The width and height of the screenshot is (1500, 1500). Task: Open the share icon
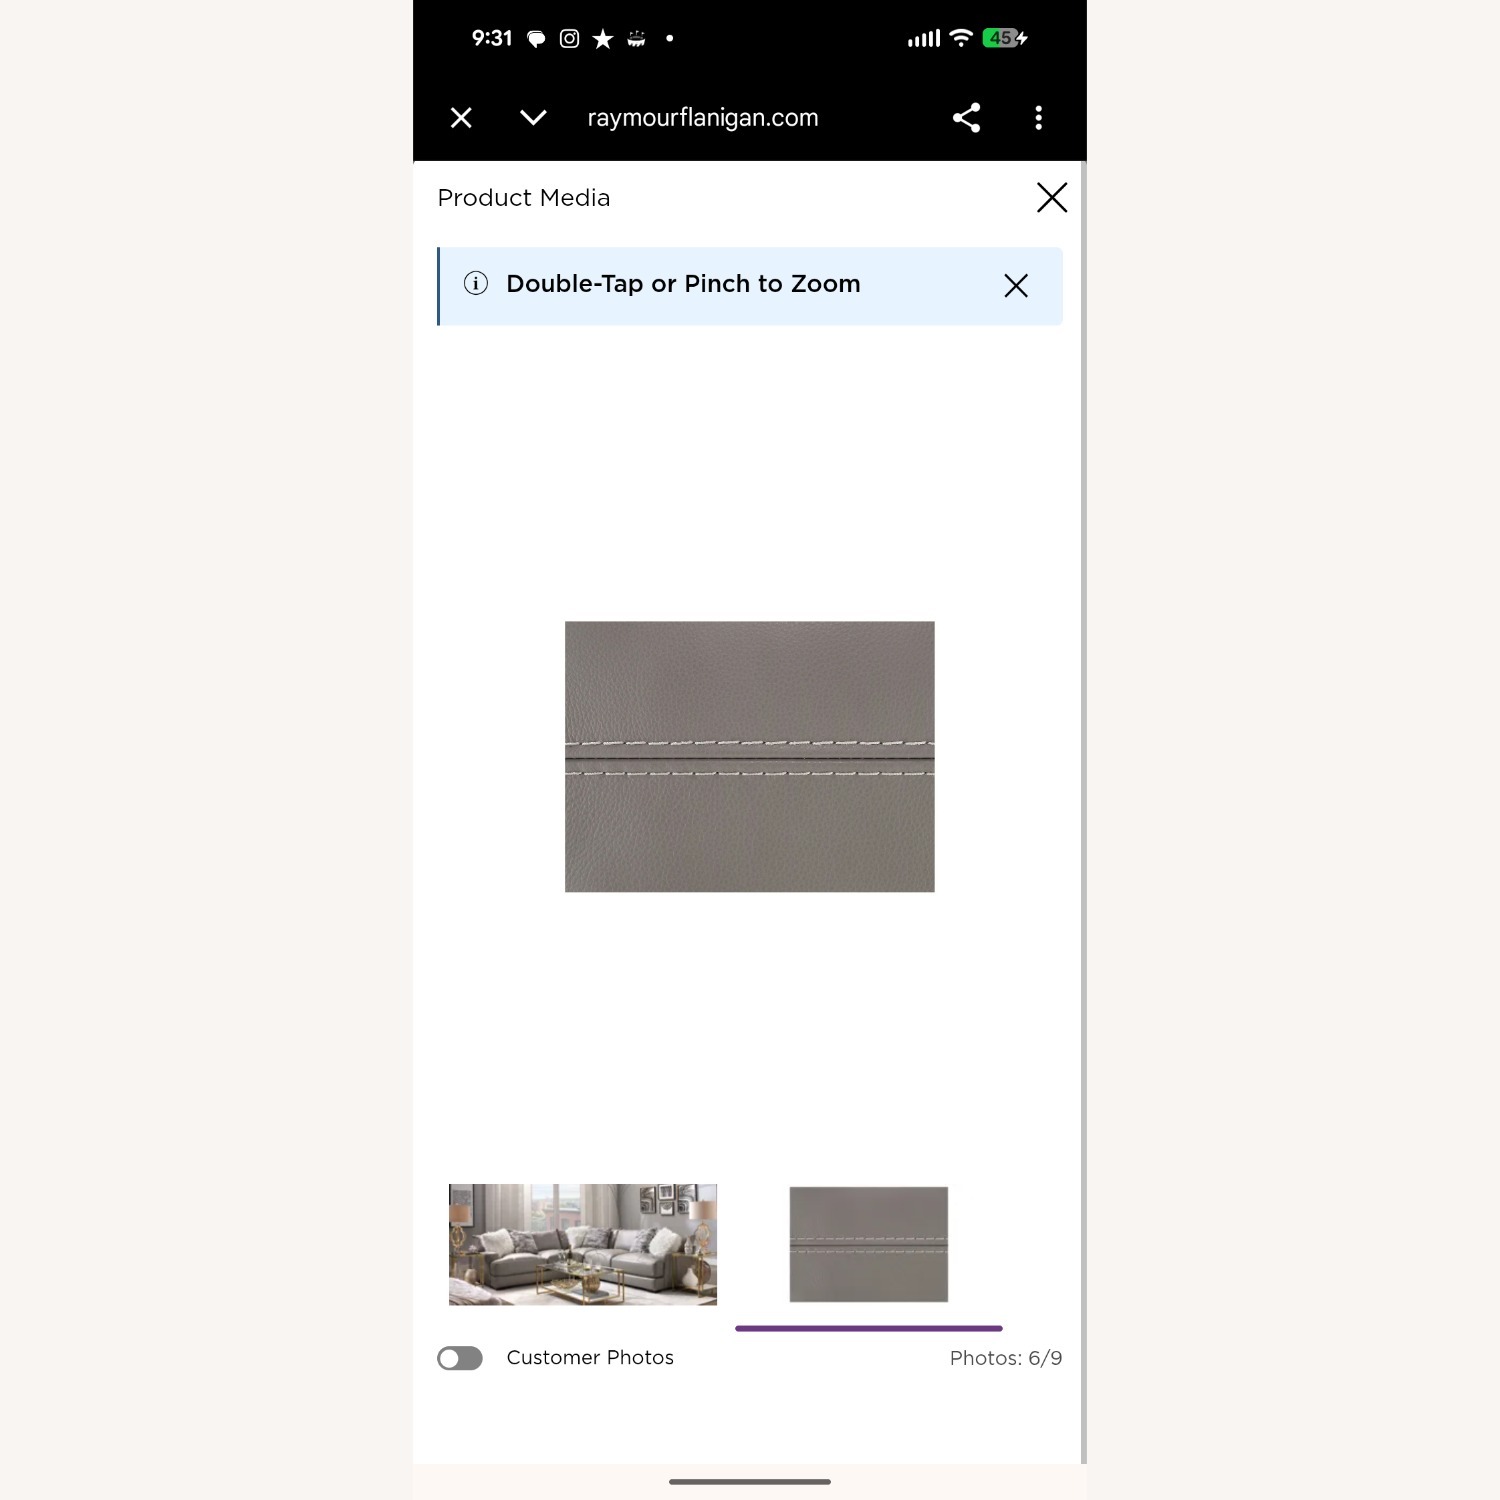(x=966, y=118)
